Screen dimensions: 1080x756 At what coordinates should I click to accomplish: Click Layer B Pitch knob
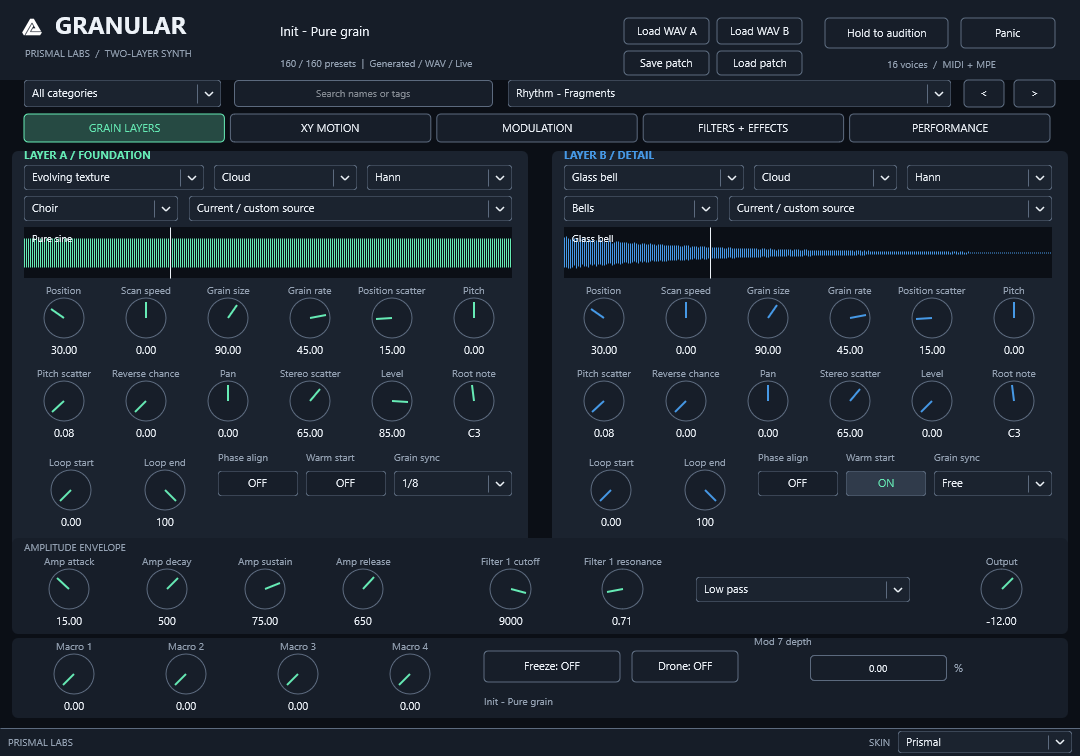coord(1014,319)
